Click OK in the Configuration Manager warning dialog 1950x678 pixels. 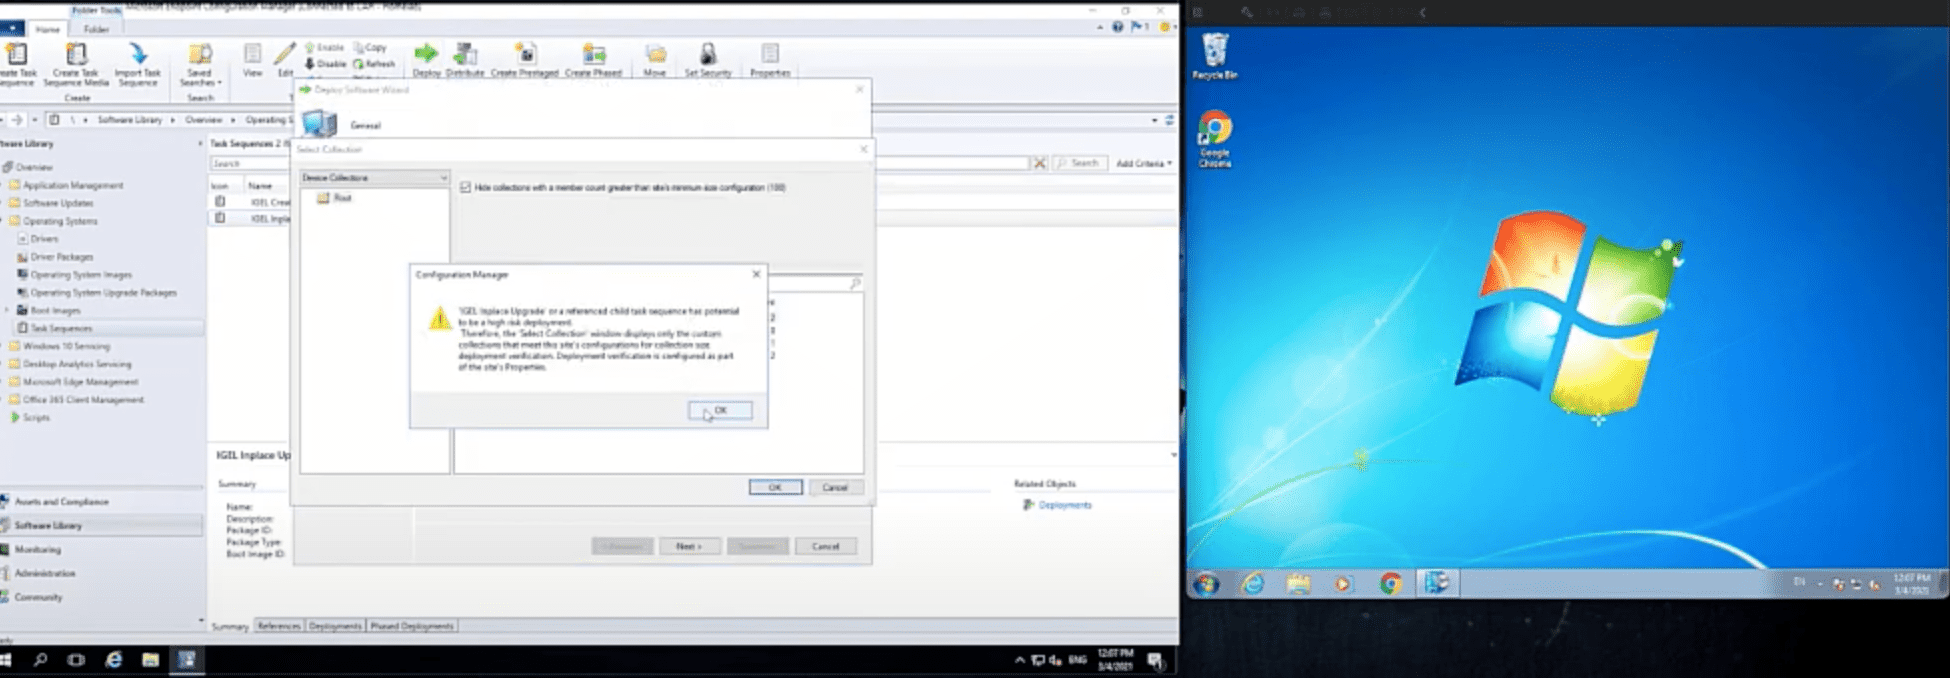point(720,411)
